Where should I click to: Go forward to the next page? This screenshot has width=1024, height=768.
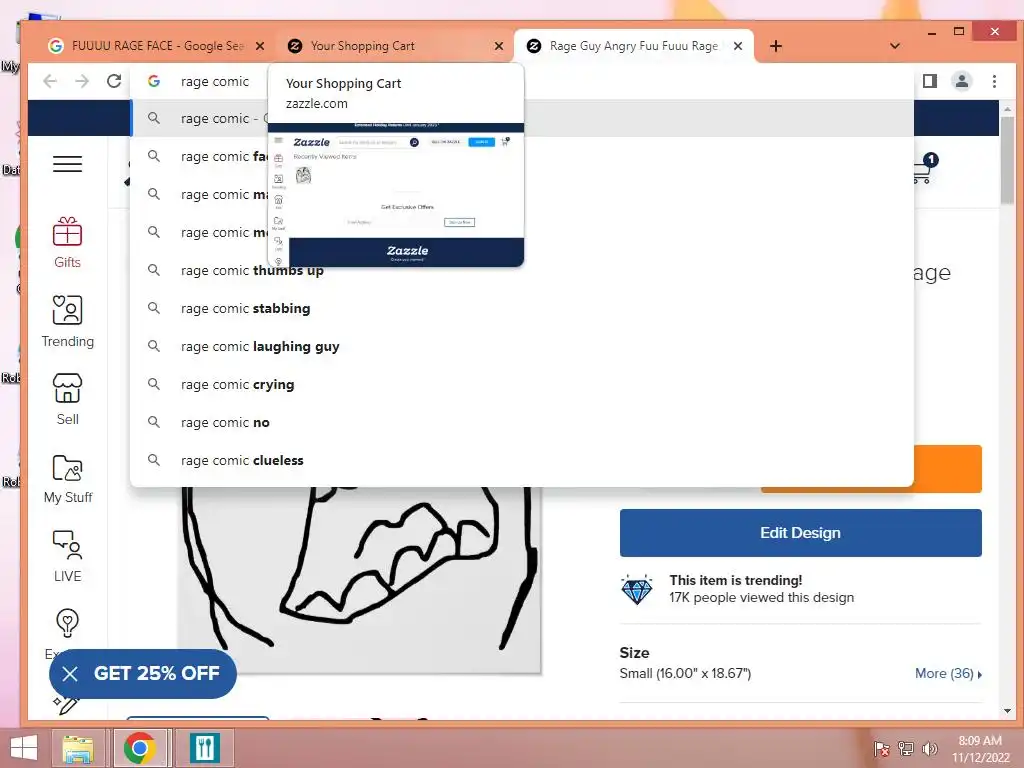[82, 81]
